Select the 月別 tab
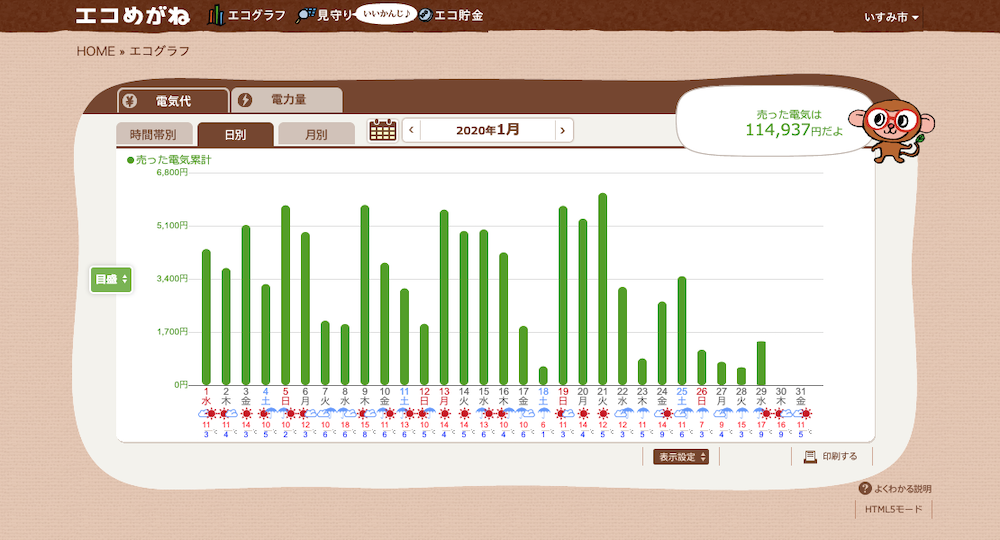Screen dimensions: 1000x540 point(316,135)
